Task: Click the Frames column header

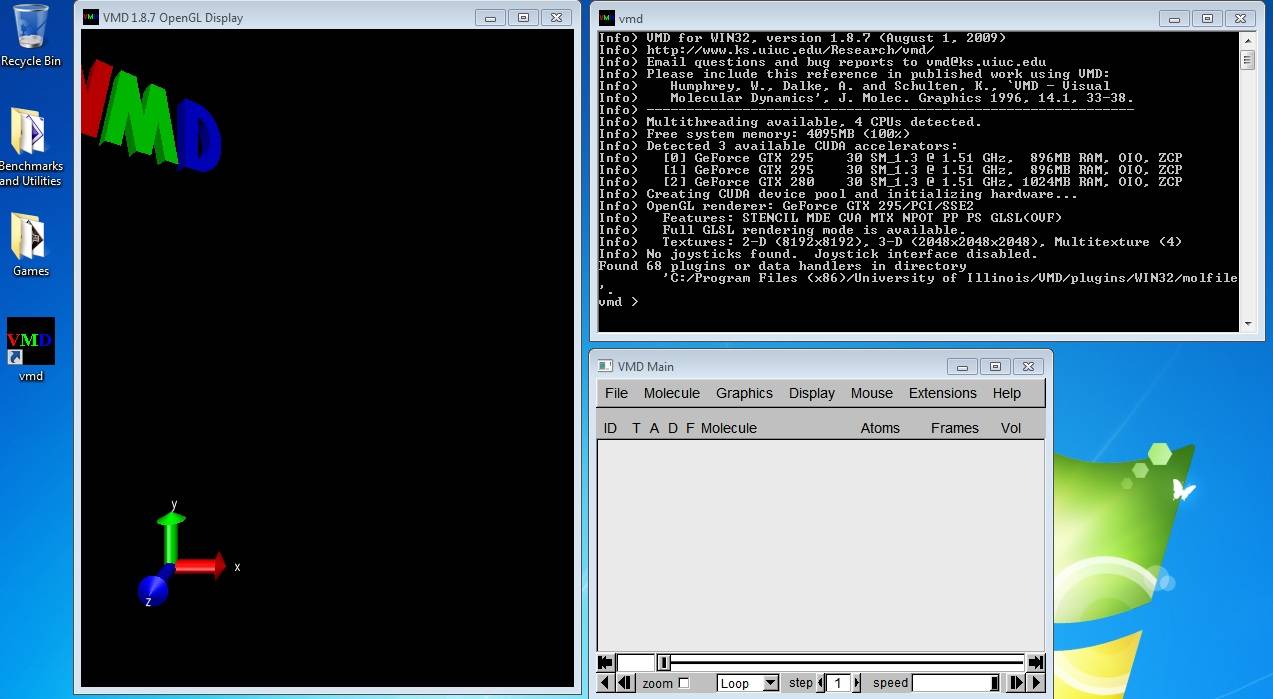Action: click(955, 428)
